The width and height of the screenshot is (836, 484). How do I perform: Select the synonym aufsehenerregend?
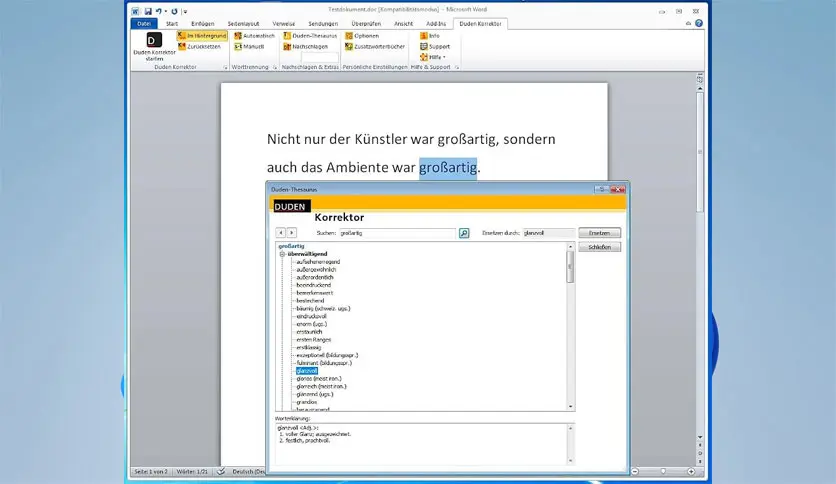click(318, 262)
